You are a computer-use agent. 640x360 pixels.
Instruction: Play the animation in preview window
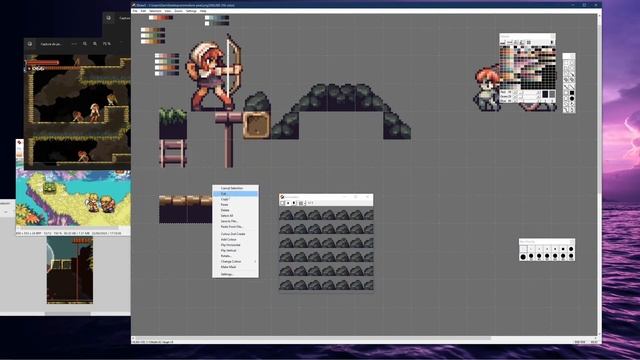pos(294,203)
